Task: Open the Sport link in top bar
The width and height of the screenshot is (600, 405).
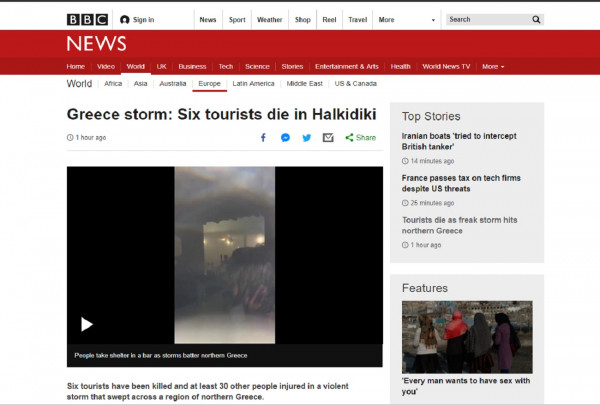Action: [x=236, y=19]
